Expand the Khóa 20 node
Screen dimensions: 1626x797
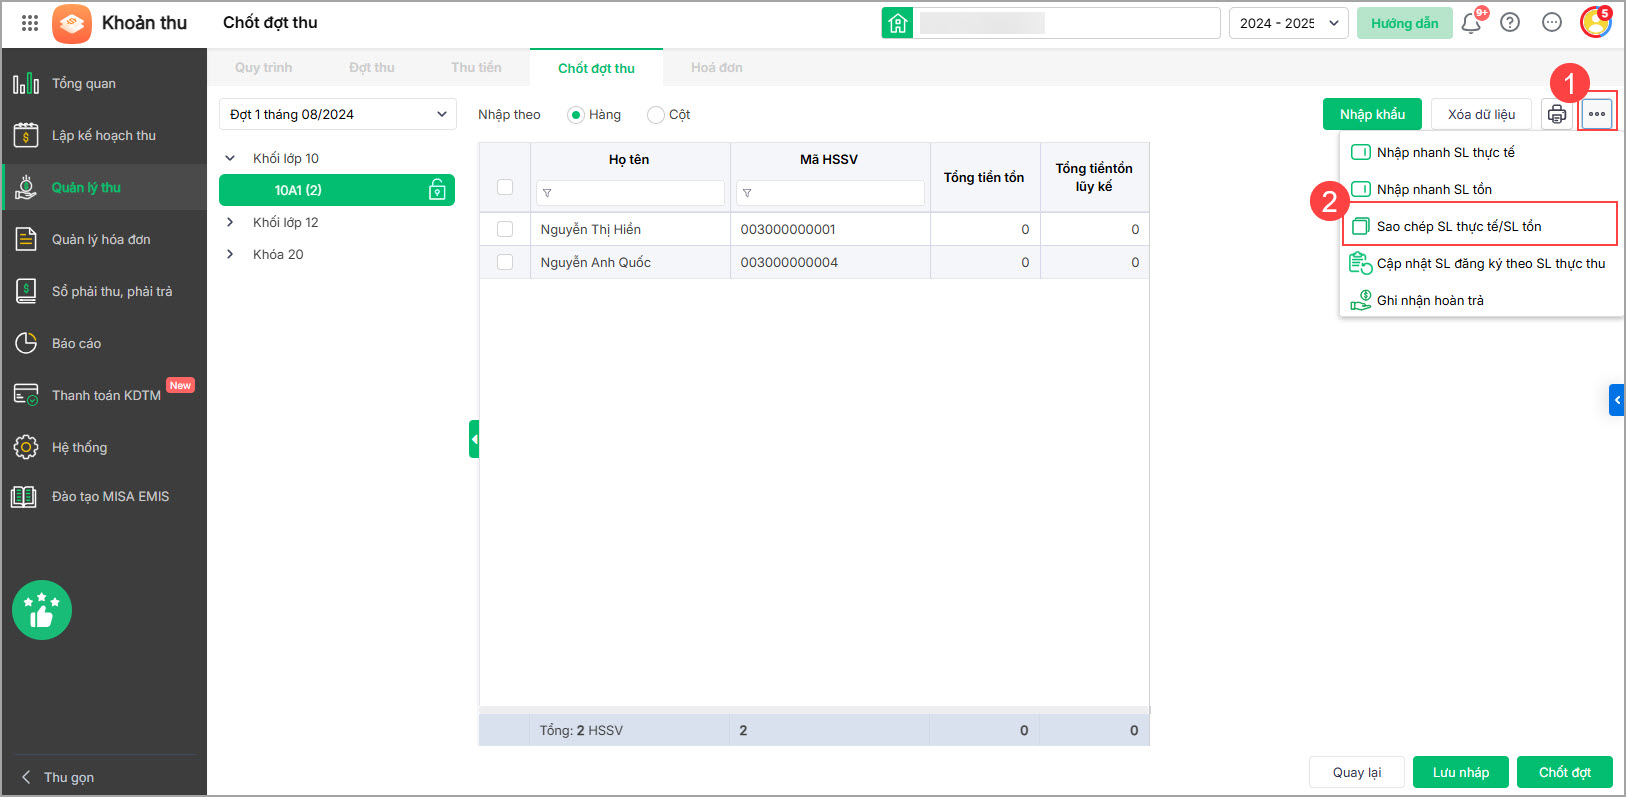230,254
